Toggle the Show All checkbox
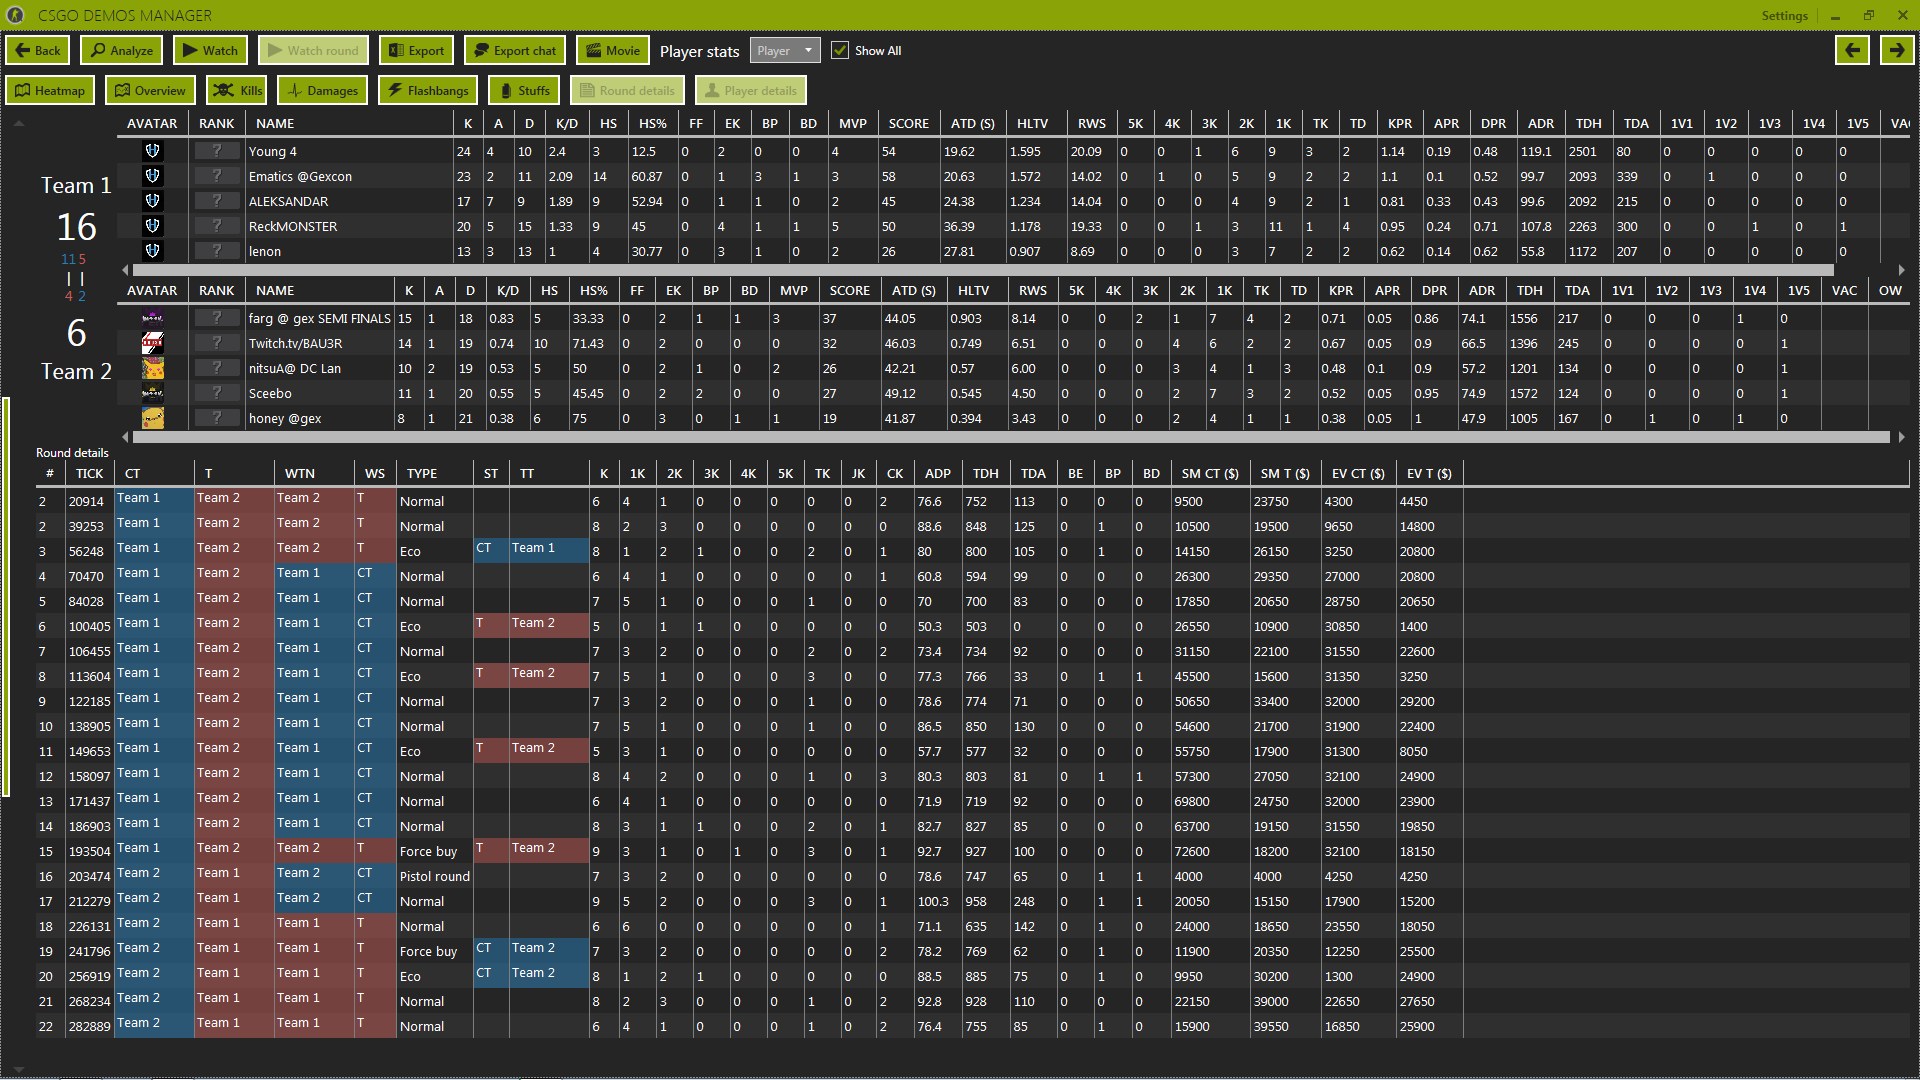The height and width of the screenshot is (1080, 1920). pos(840,51)
